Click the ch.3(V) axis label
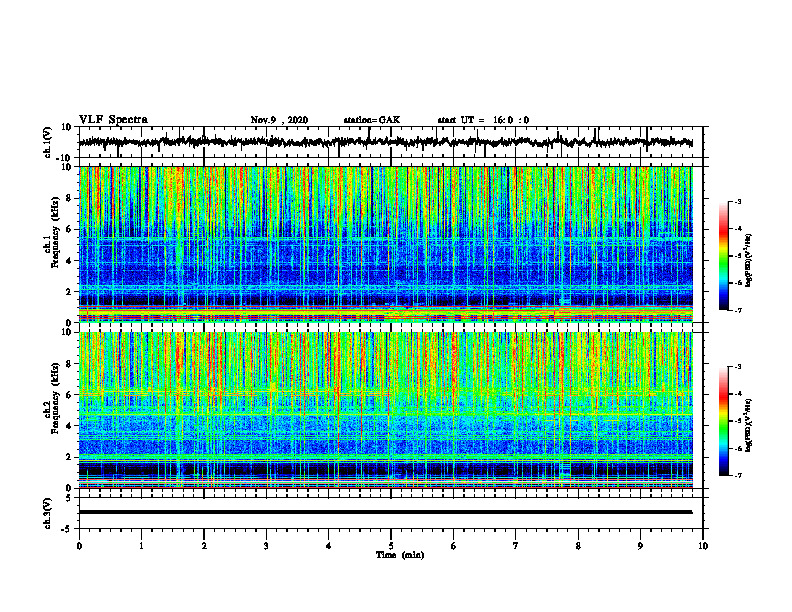 tap(48, 513)
